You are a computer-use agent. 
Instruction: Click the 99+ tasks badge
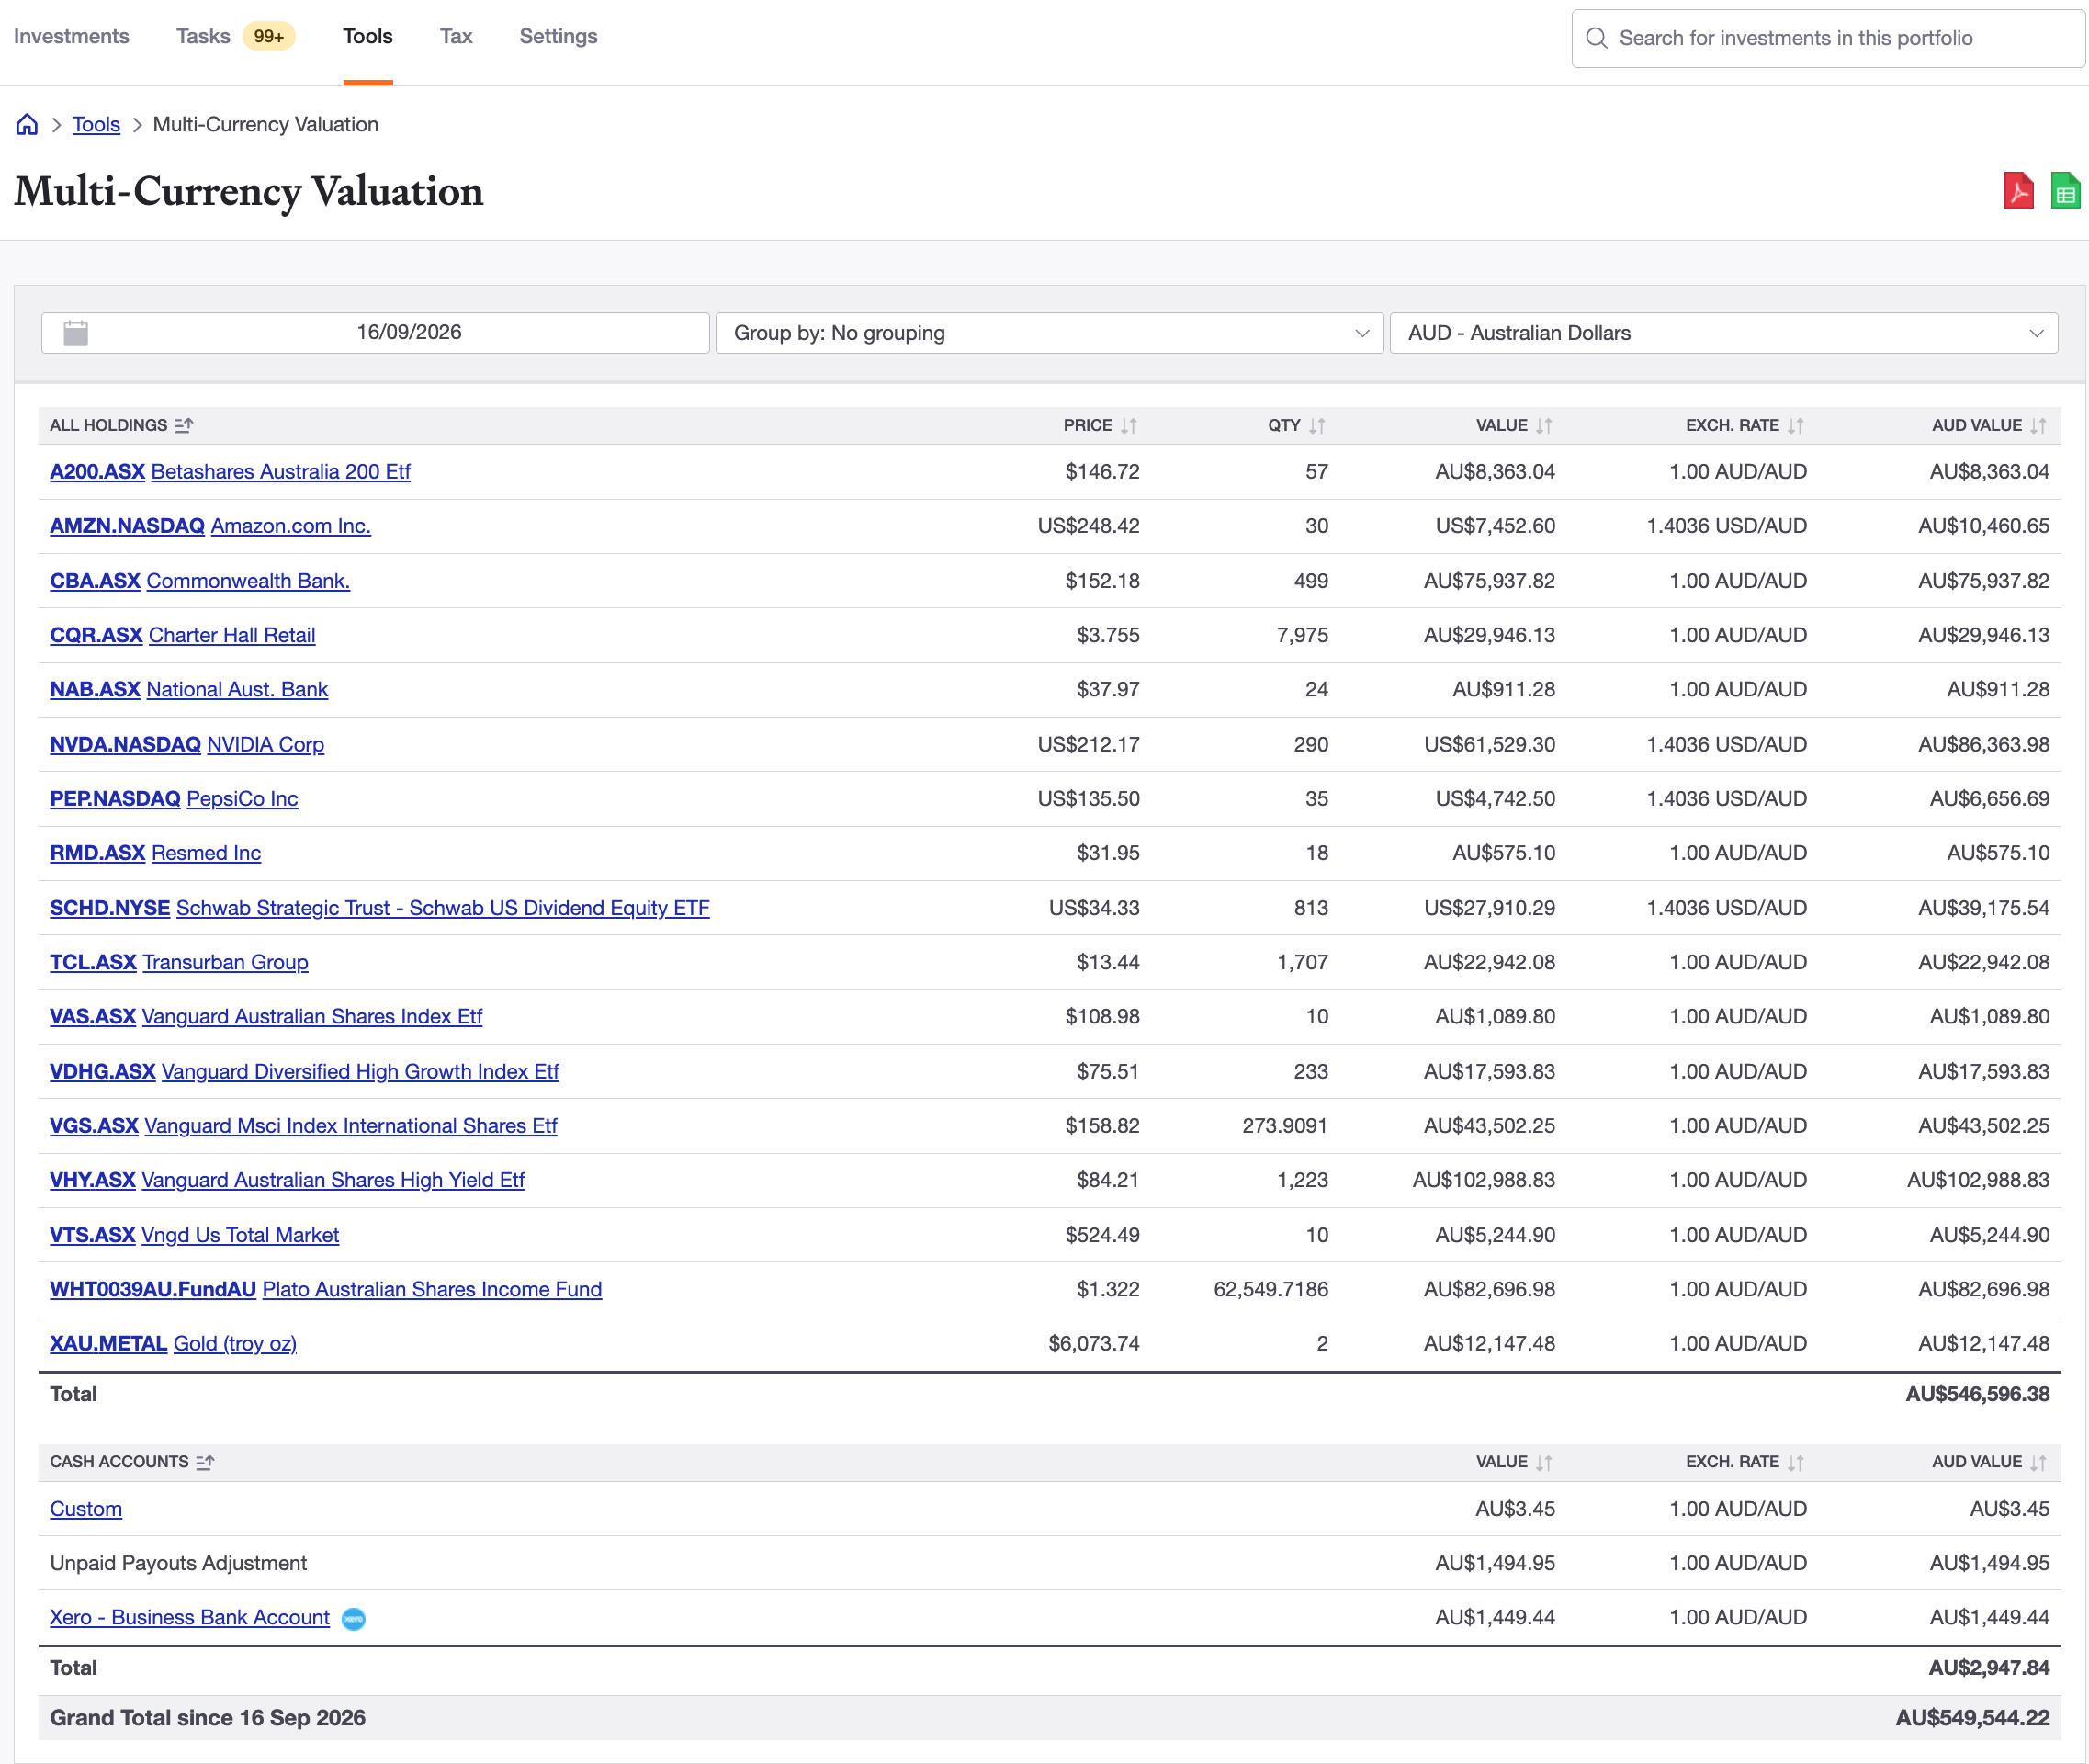point(268,37)
